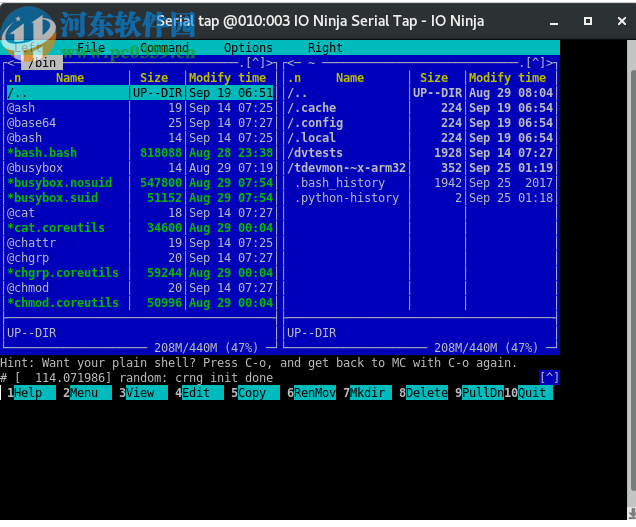Click the 7Mkdir function key
Image resolution: width=636 pixels, height=527 pixels.
[367, 393]
